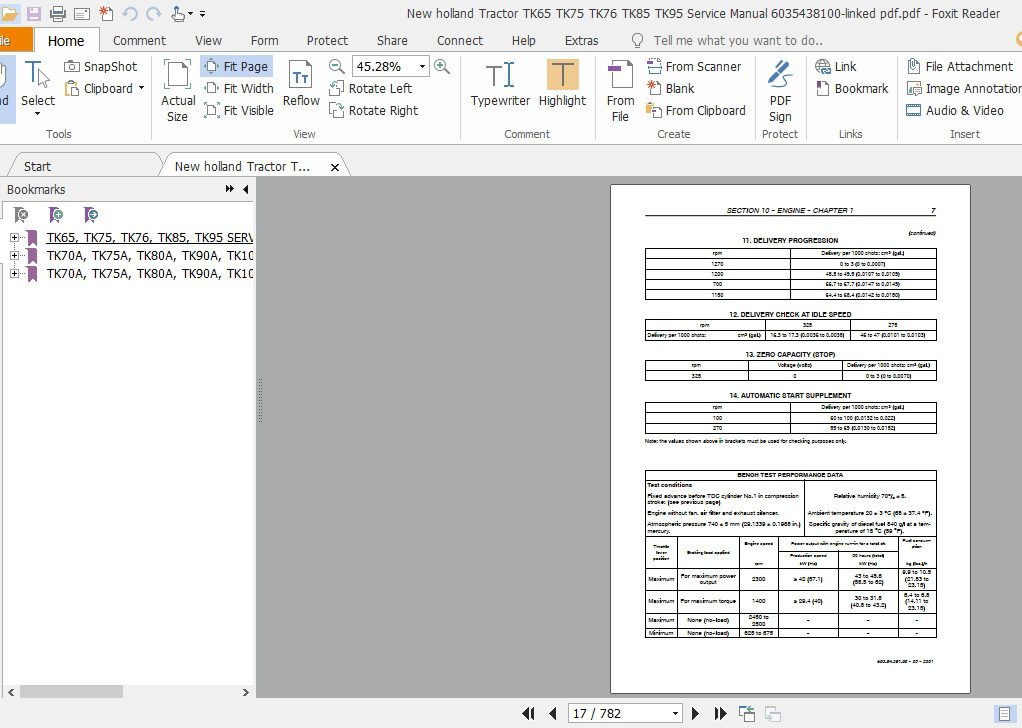Open the Help ribbon tab
The height and width of the screenshot is (728, 1022).
point(523,40)
